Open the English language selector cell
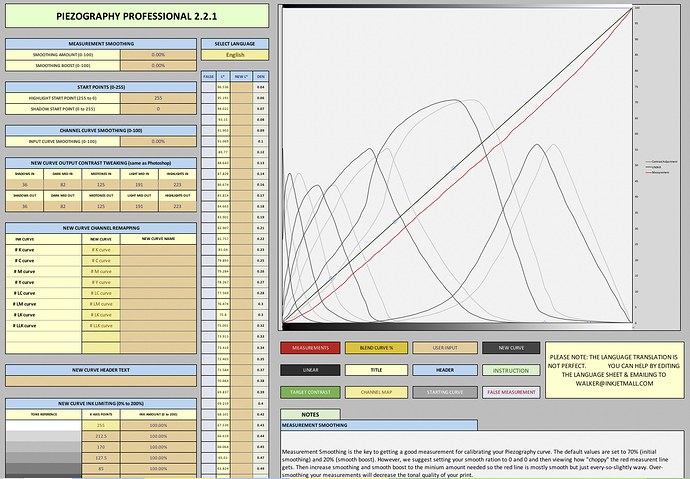Screen dimensions: 690x479 pos(235,55)
